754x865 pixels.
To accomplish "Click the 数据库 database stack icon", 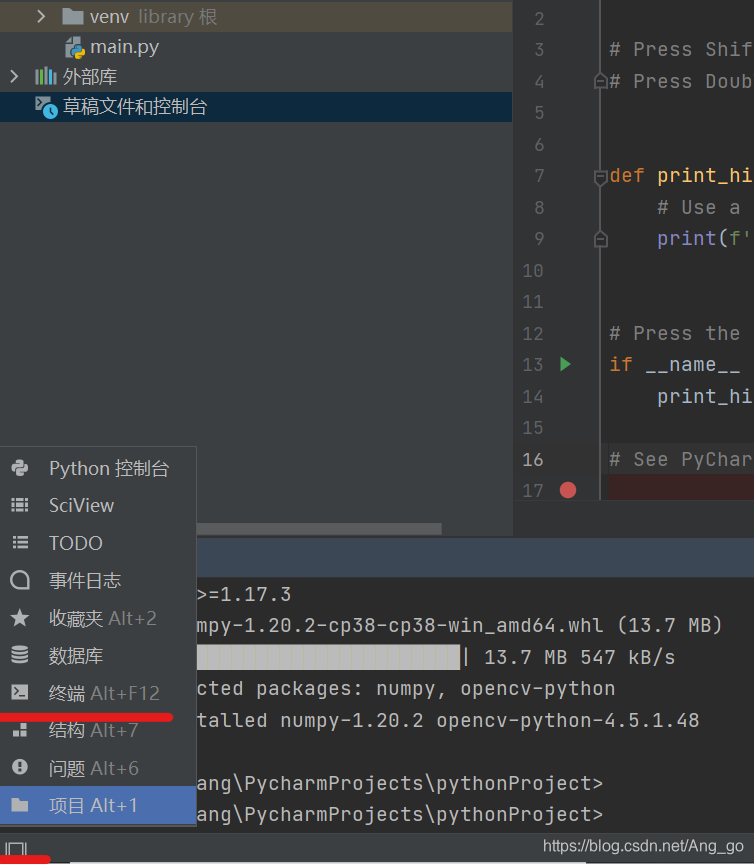I will point(20,655).
